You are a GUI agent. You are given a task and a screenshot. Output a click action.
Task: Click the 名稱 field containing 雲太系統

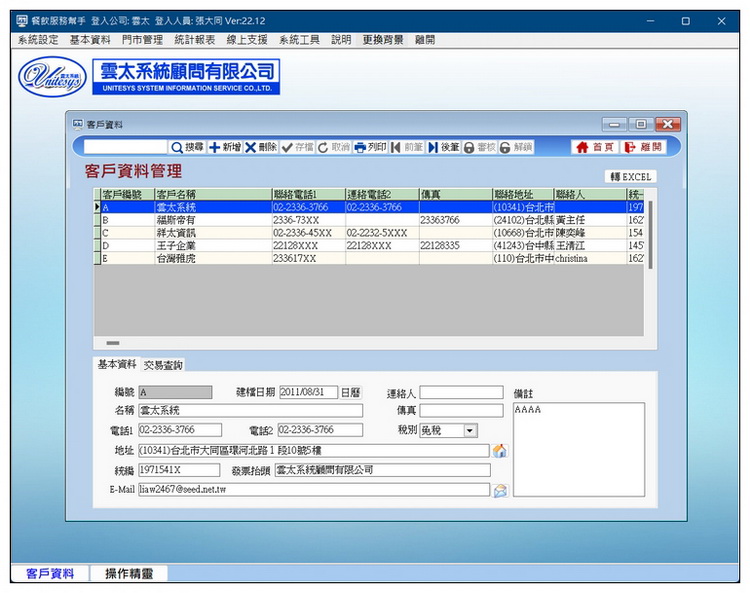(250, 410)
